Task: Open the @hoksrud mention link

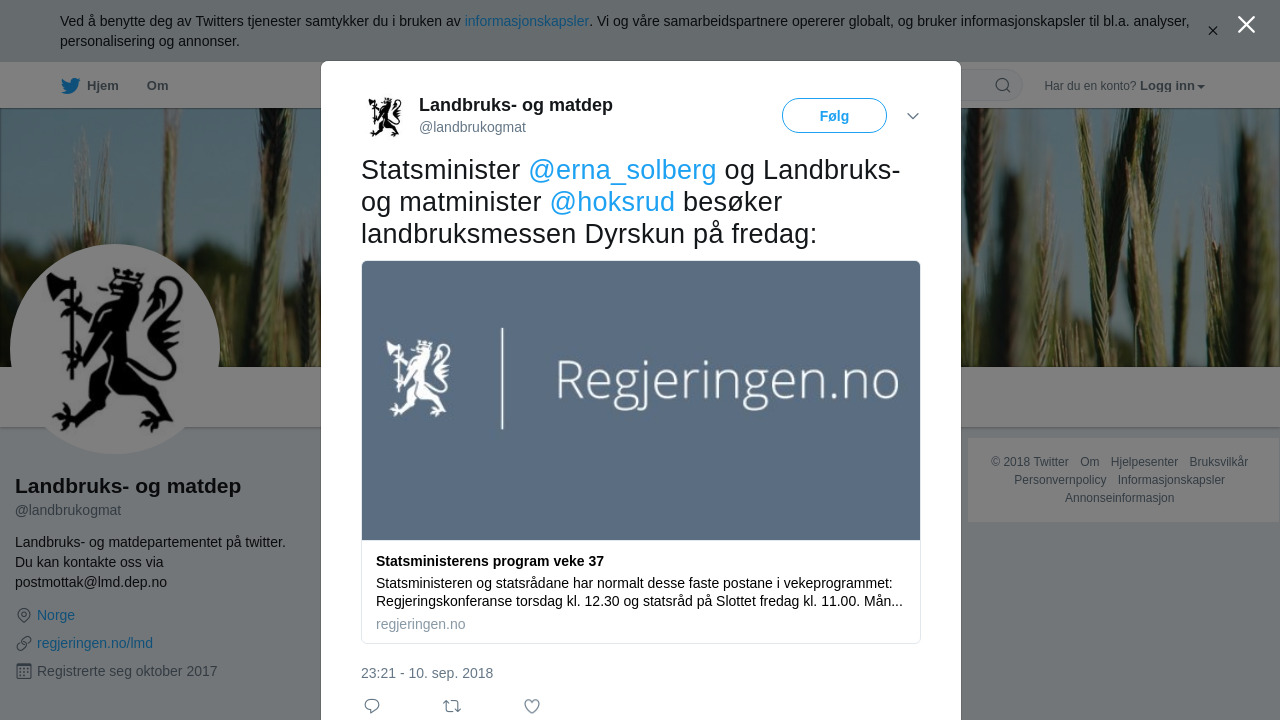Action: click(x=612, y=202)
